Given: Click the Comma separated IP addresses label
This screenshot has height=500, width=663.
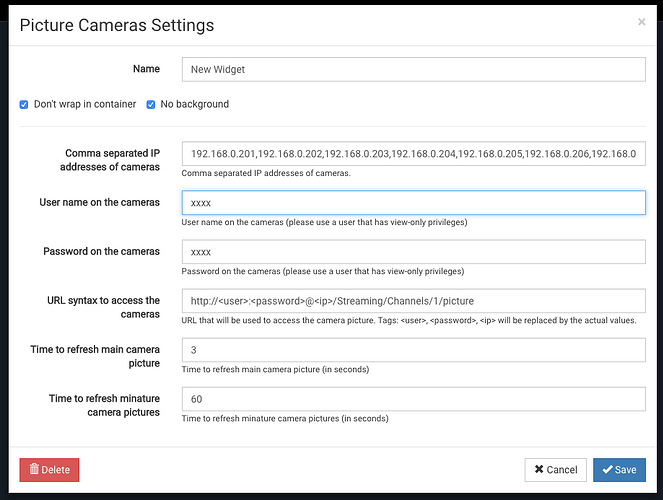Looking at the screenshot, I should (112, 159).
